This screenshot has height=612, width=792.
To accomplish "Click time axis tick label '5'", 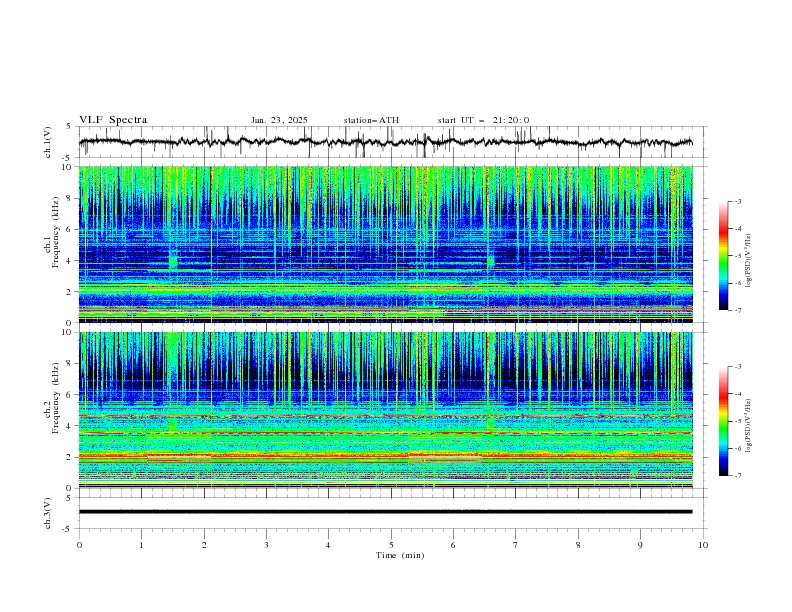I will (391, 545).
